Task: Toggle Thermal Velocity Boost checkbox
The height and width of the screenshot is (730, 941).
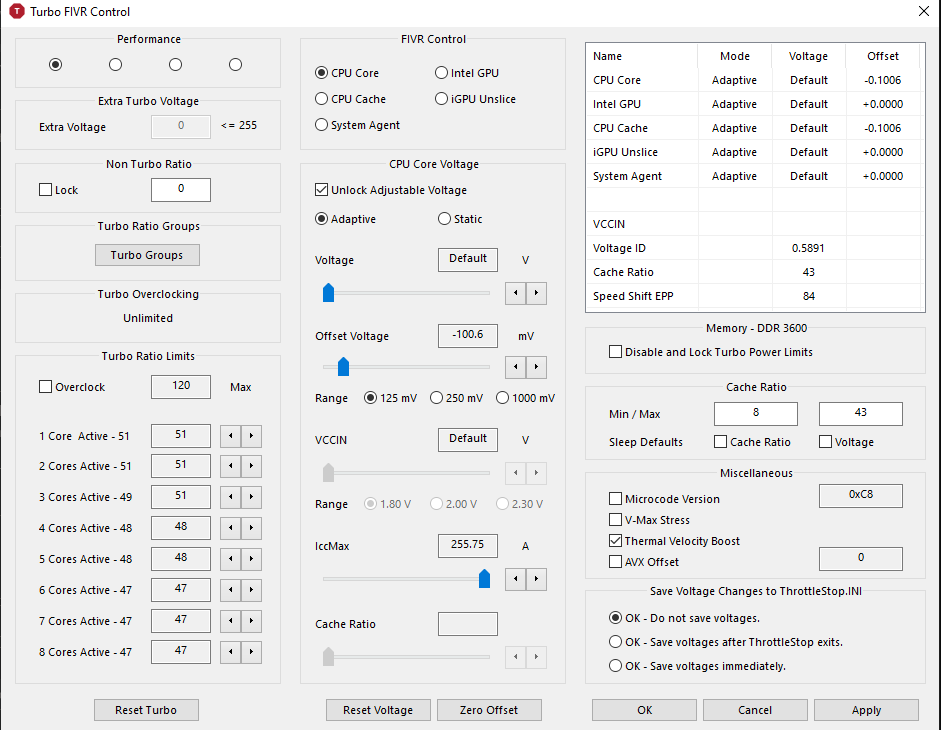Action: (x=615, y=541)
